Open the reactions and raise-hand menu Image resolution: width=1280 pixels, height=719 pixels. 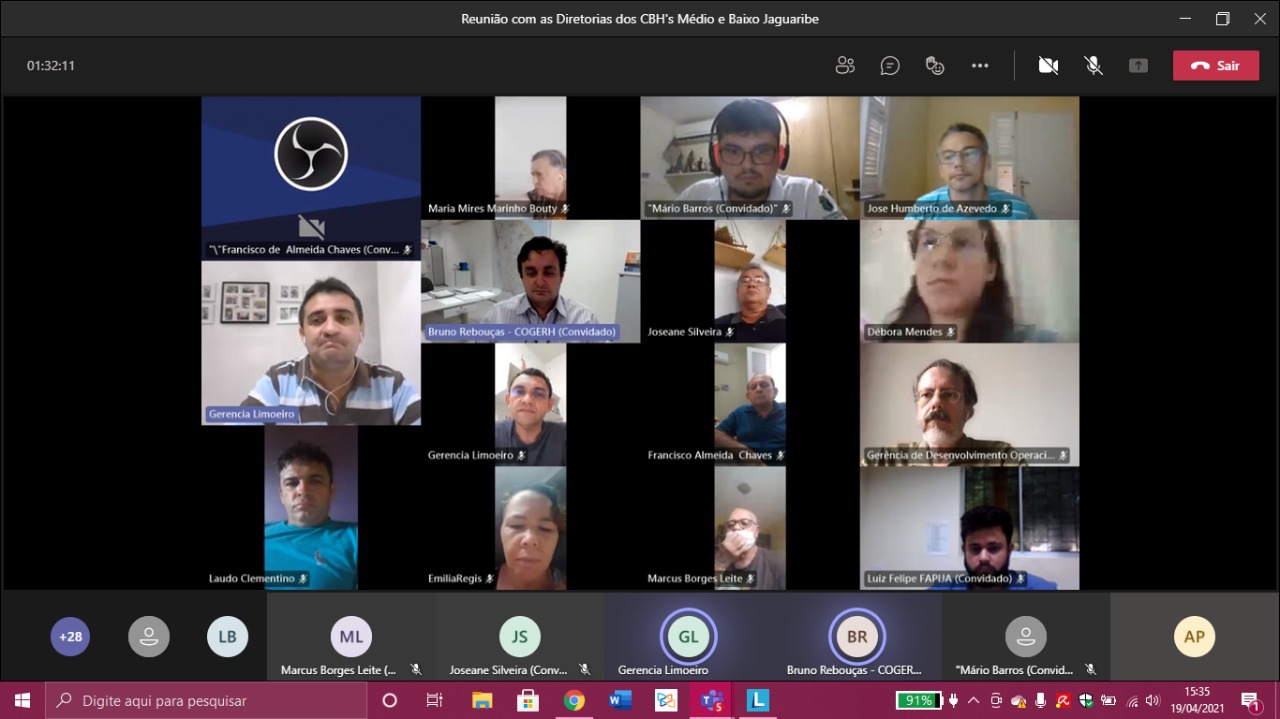935,66
